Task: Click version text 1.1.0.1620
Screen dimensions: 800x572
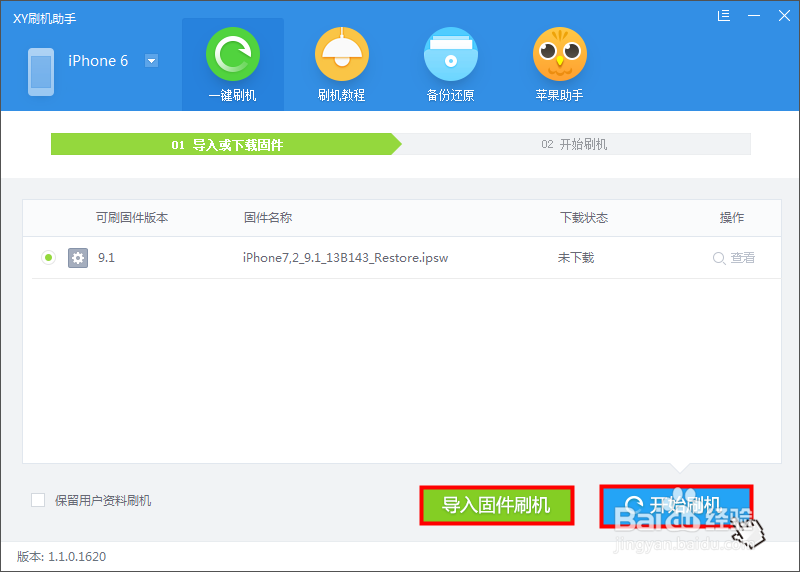Action: [77, 557]
